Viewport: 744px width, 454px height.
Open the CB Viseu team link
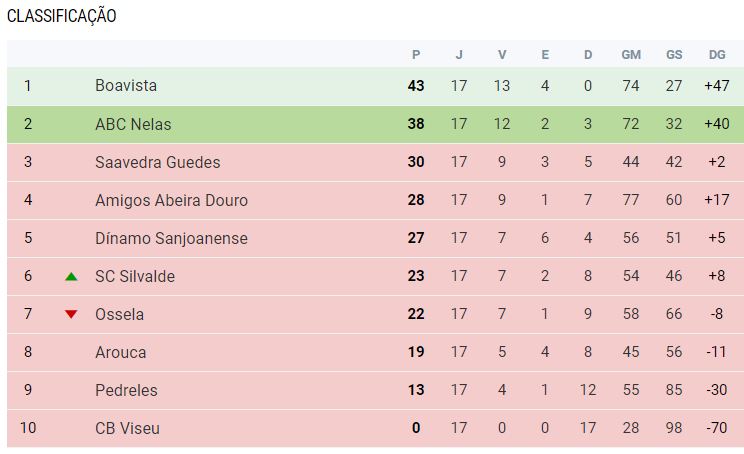tap(127, 428)
